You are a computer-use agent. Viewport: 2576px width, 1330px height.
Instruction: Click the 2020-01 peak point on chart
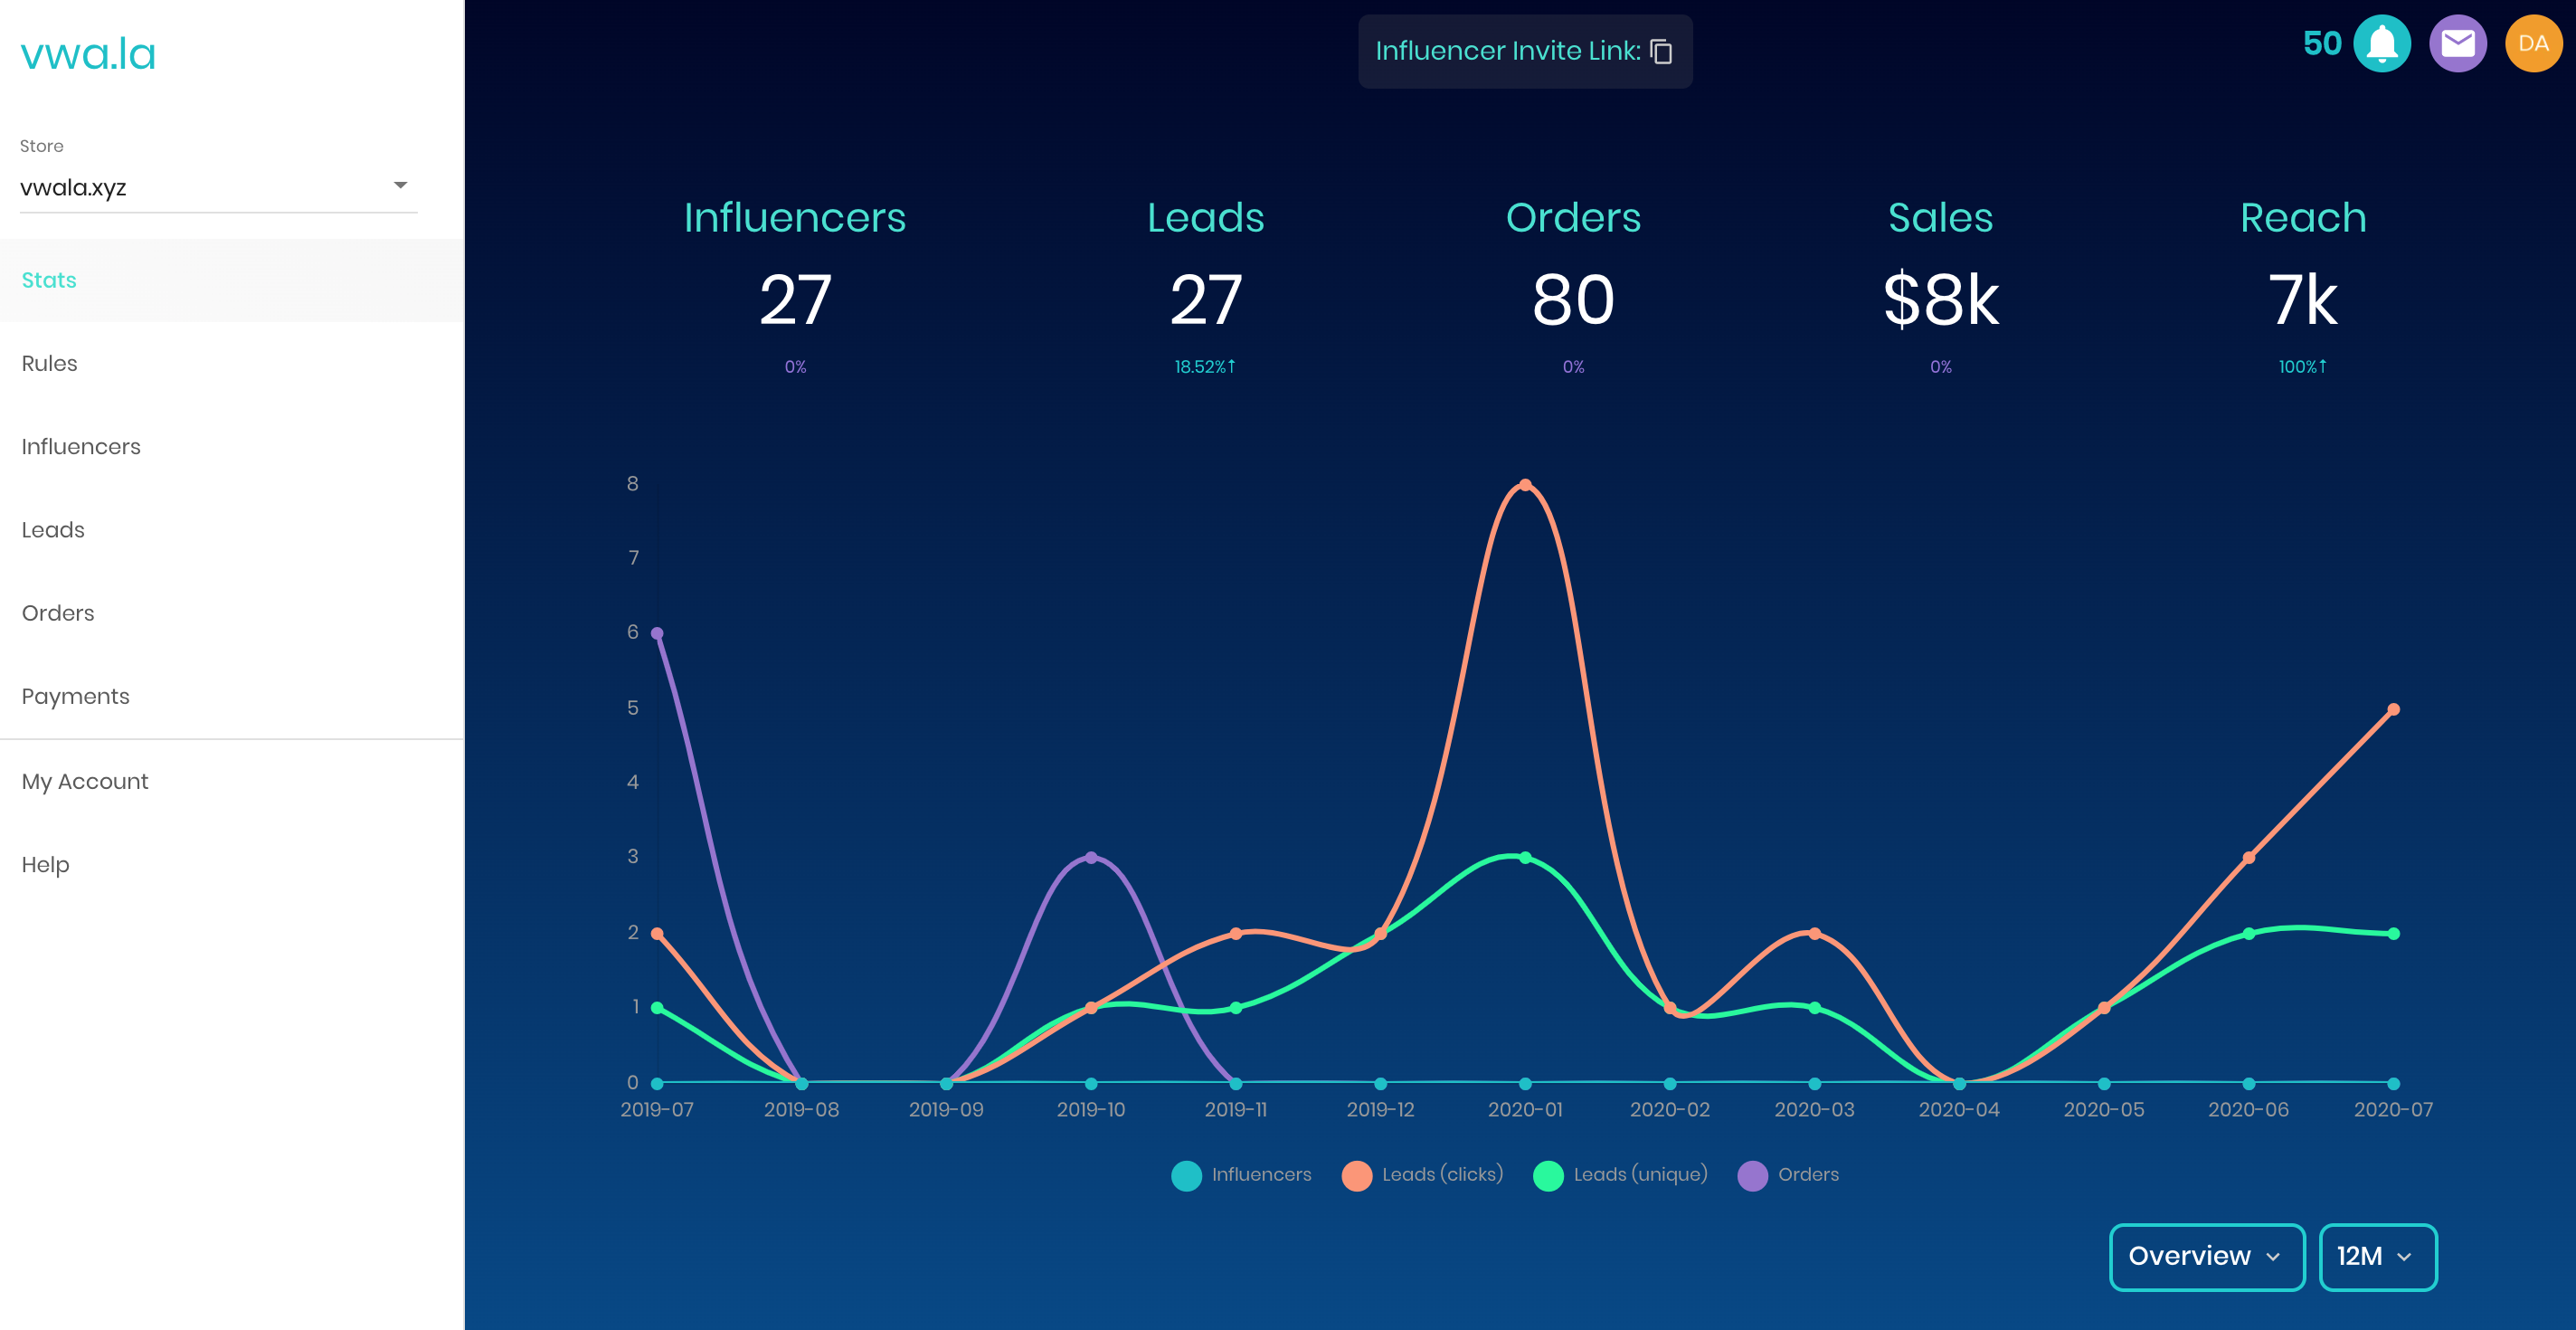point(1524,485)
